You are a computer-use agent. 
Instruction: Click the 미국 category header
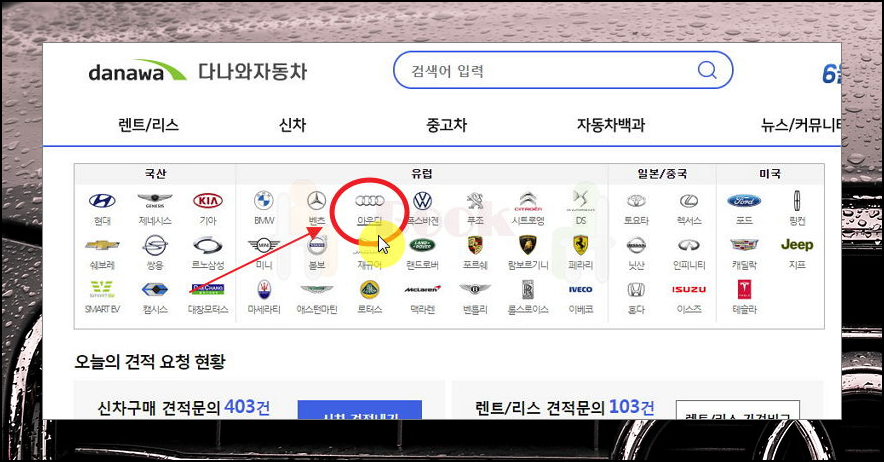(770, 174)
